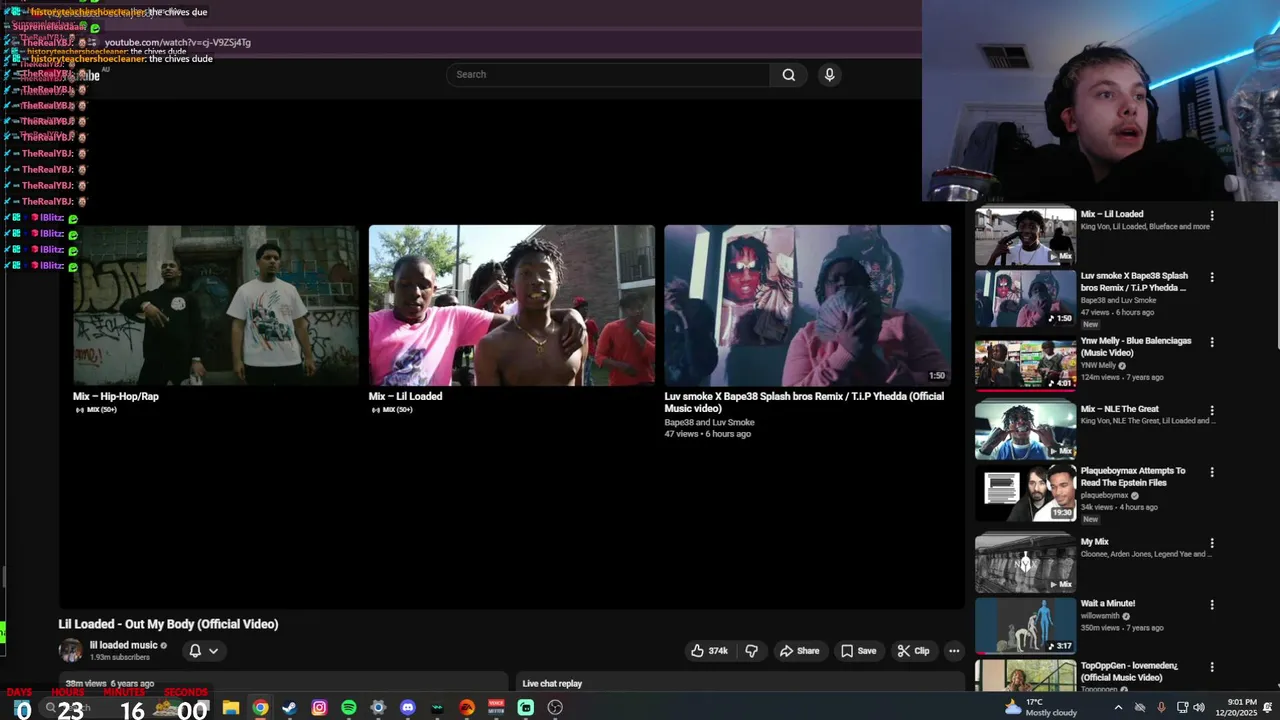The height and width of the screenshot is (720, 1280).
Task: Start voice search with the microphone icon
Action: click(829, 74)
